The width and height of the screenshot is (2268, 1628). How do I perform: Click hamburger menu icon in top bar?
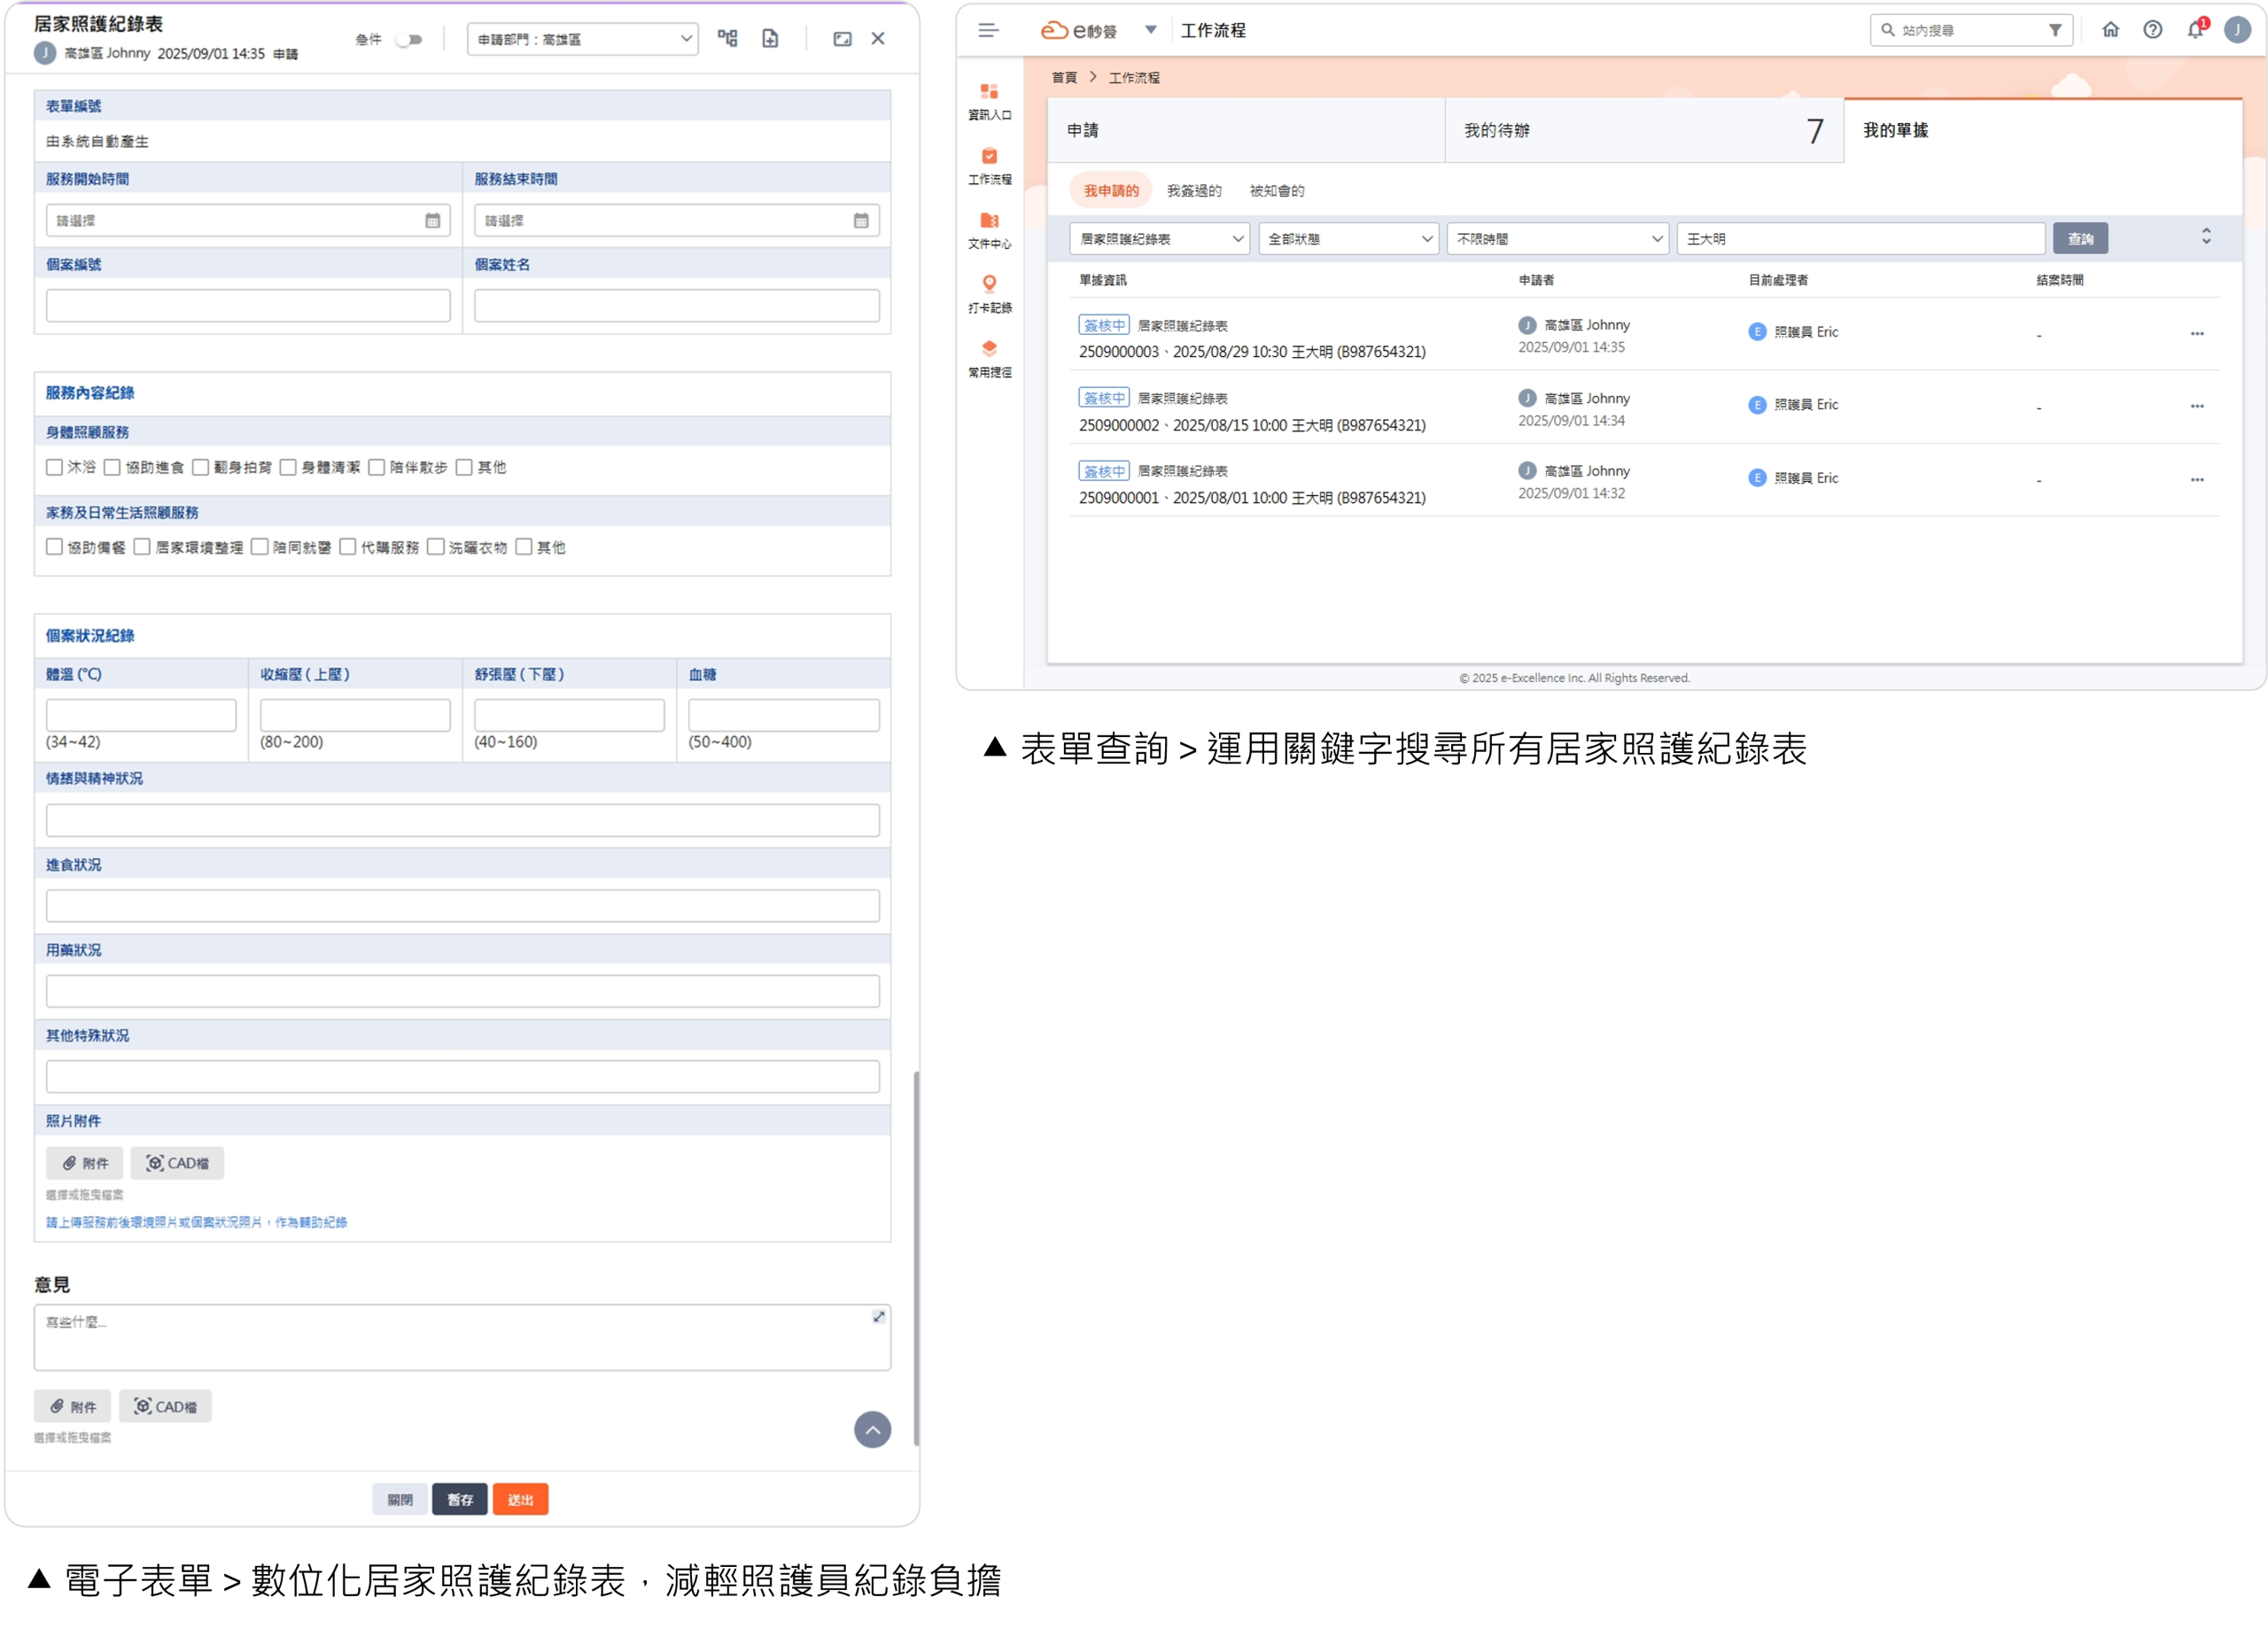(988, 30)
